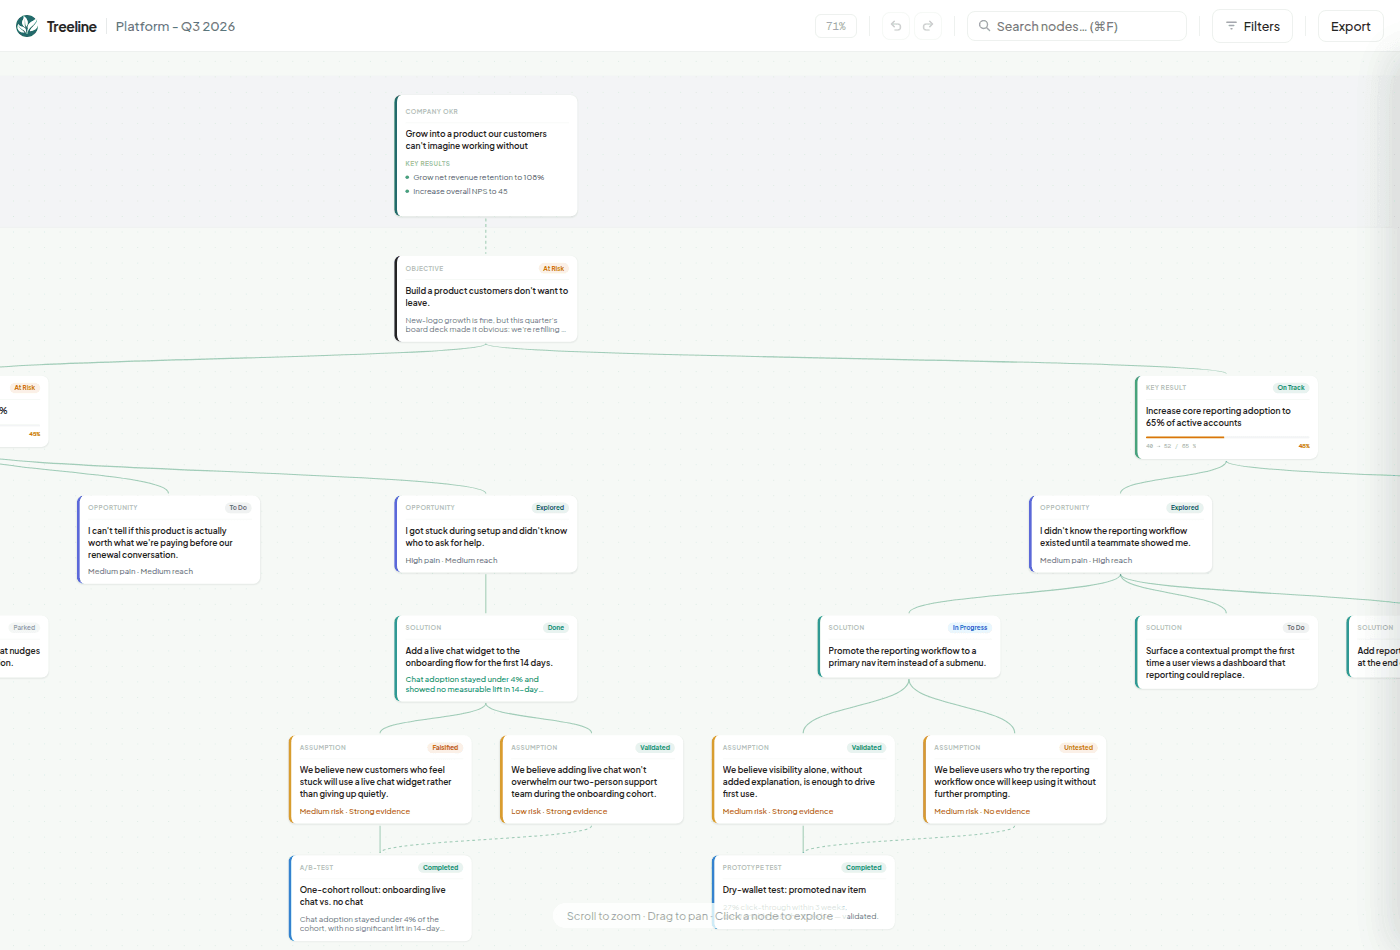Open the Platform – Q3 2026 title
The image size is (1400, 950).
point(175,26)
